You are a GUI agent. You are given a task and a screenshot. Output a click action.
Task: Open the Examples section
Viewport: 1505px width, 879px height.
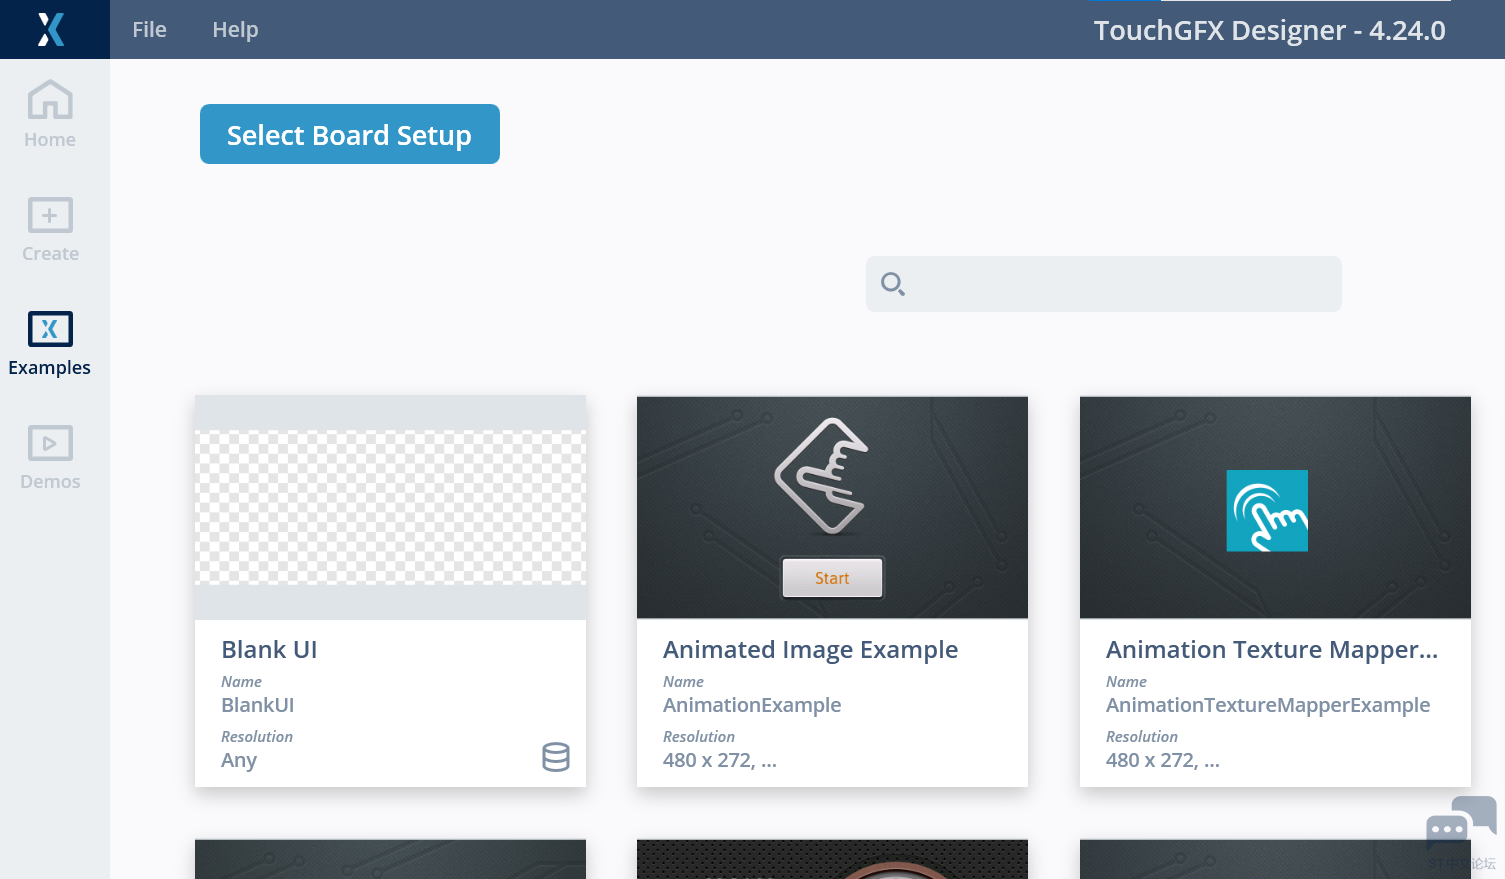click(x=50, y=343)
